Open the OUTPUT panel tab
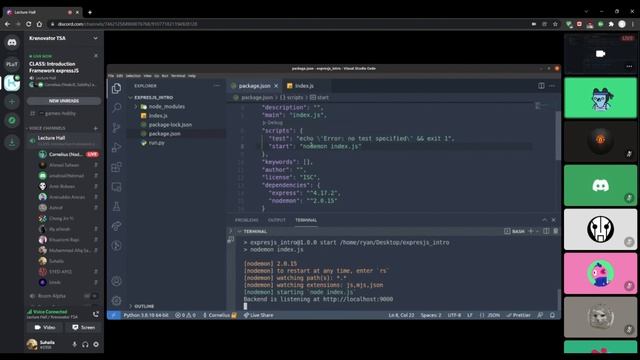640x360 pixels. 277,220
